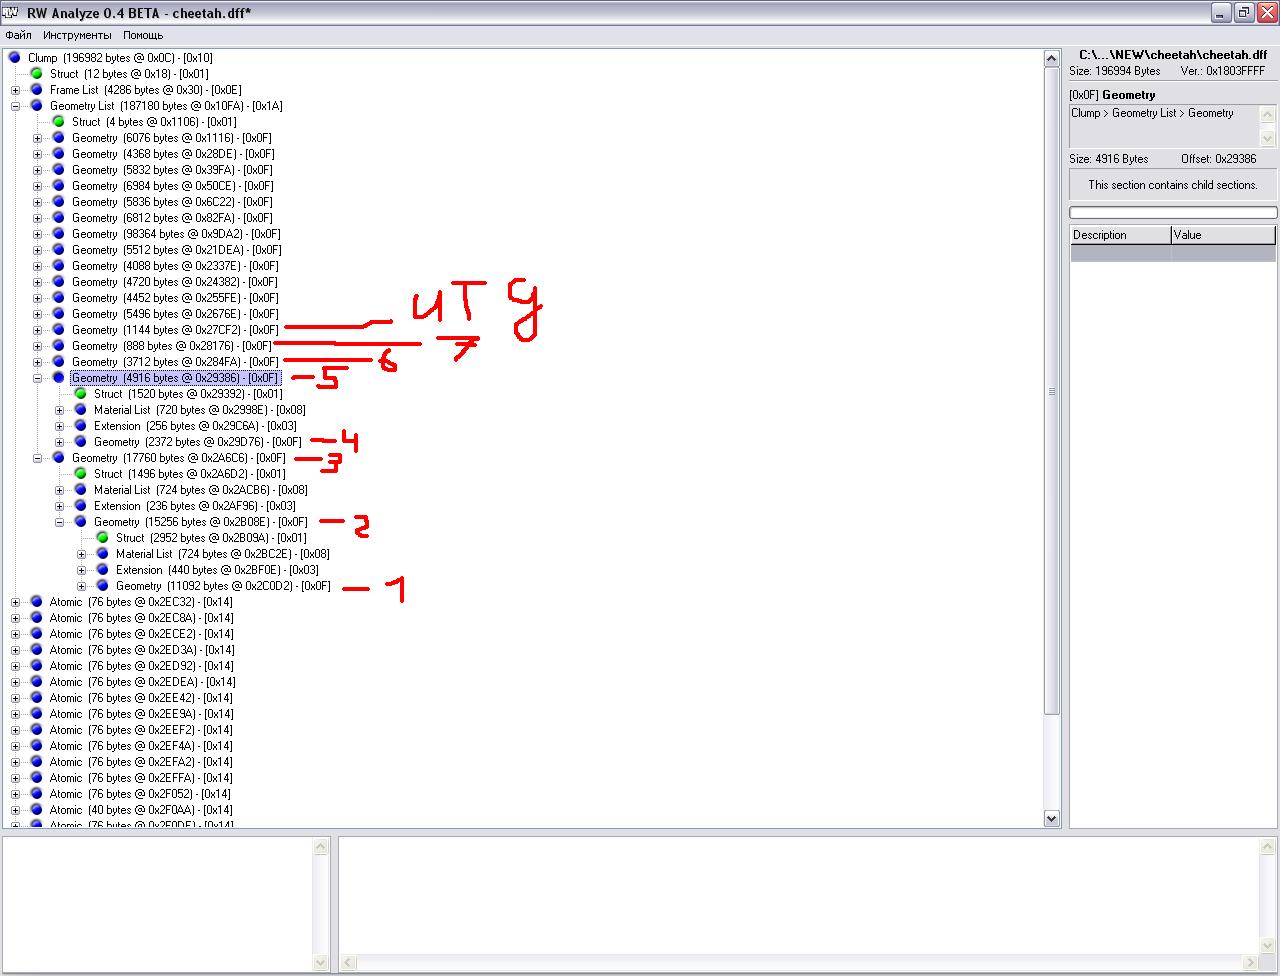
Task: Collapse the Geometry List node
Action: [x=15, y=106]
